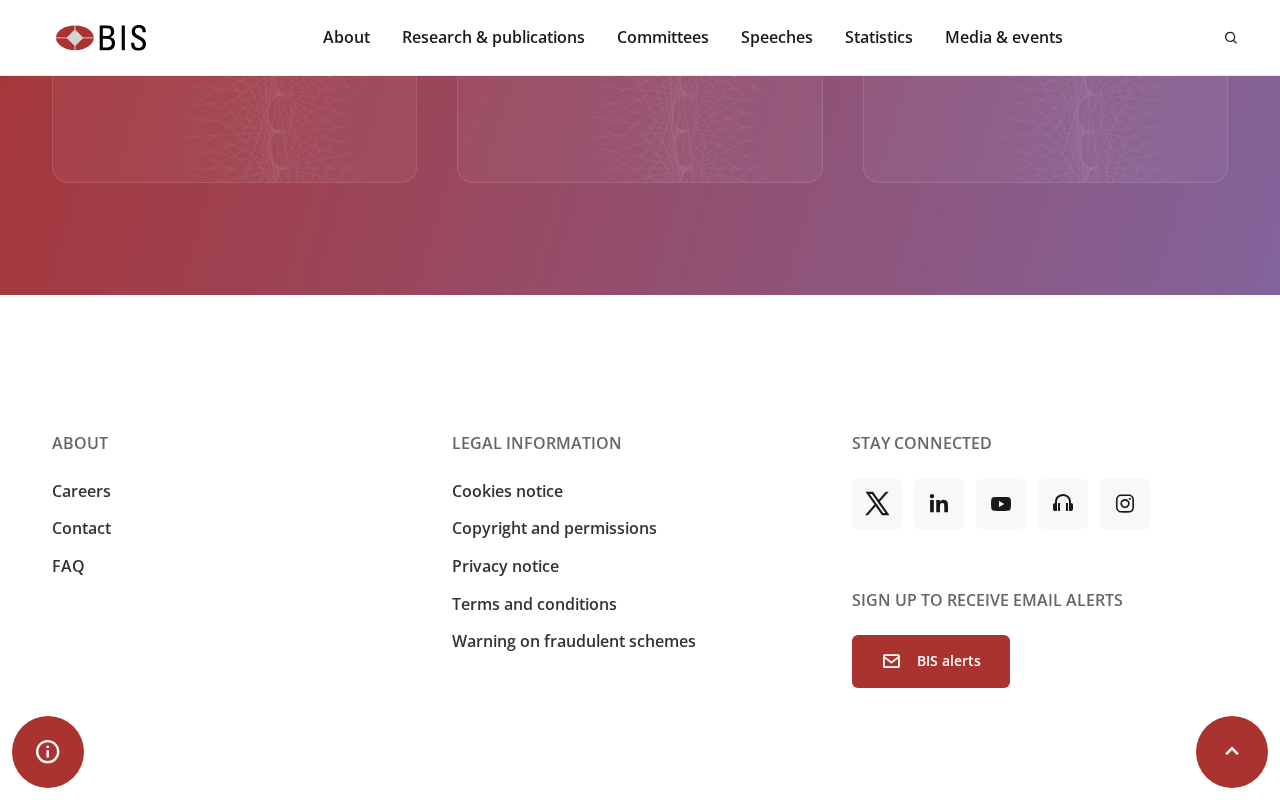Select the middle translucent card
Screen dimensions: 1280x800
640,129
